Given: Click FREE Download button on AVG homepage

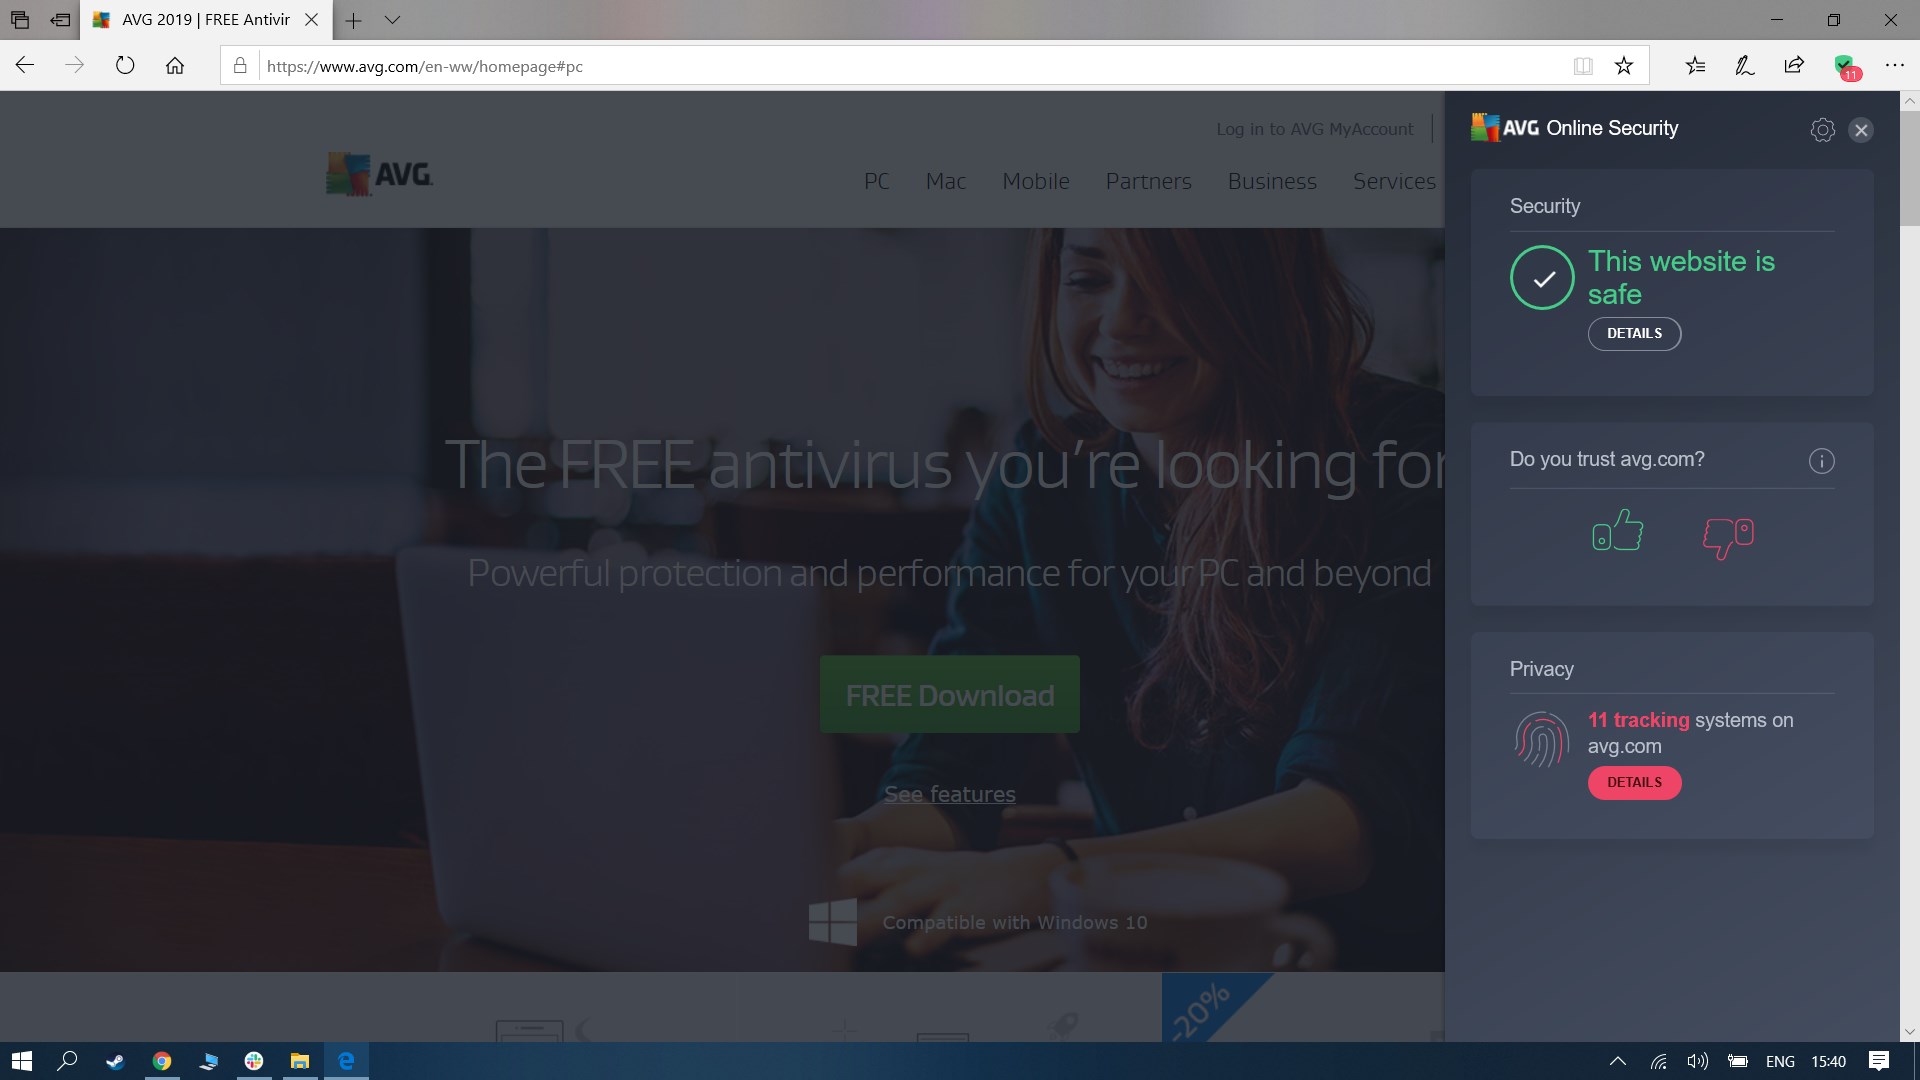Looking at the screenshot, I should pos(949,694).
